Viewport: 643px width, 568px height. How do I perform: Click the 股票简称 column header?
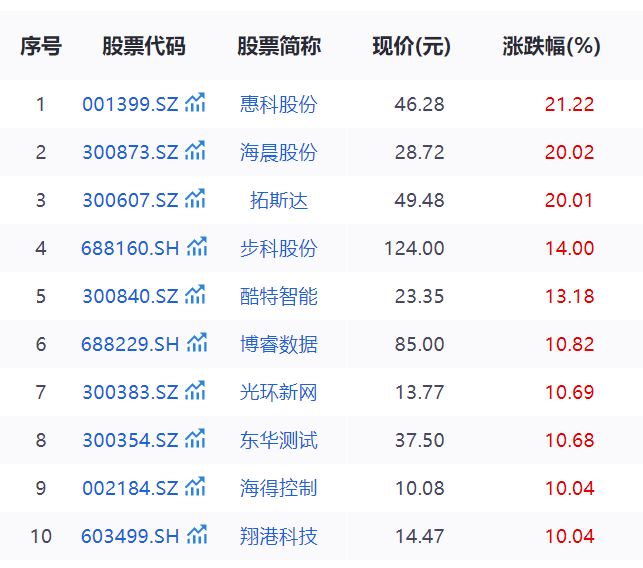point(279,46)
